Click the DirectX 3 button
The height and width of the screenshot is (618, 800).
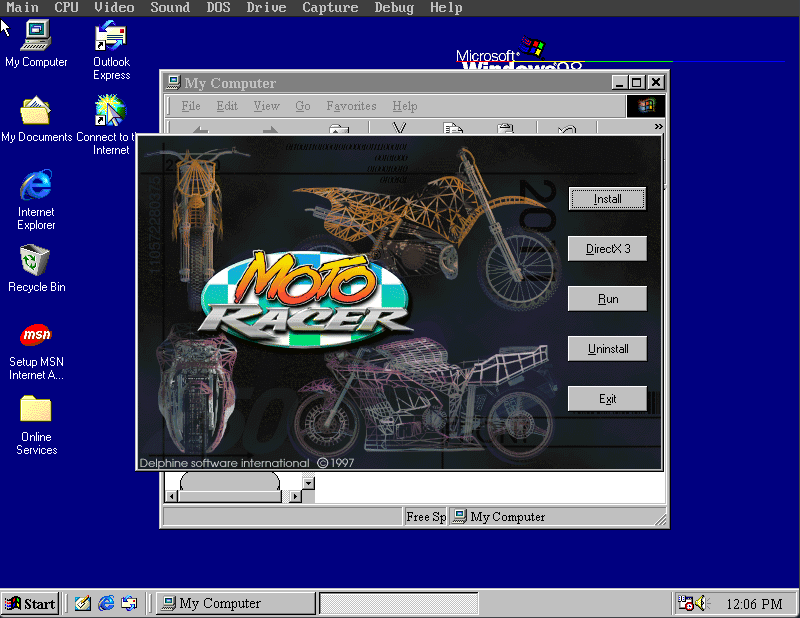(607, 249)
